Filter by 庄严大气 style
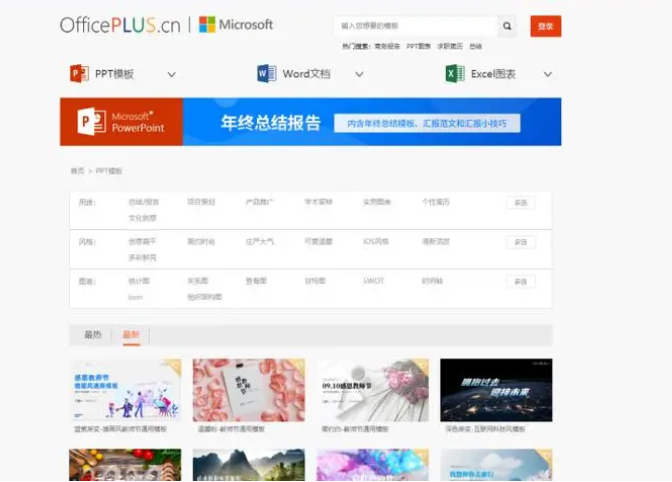672x482 pixels. coord(259,241)
